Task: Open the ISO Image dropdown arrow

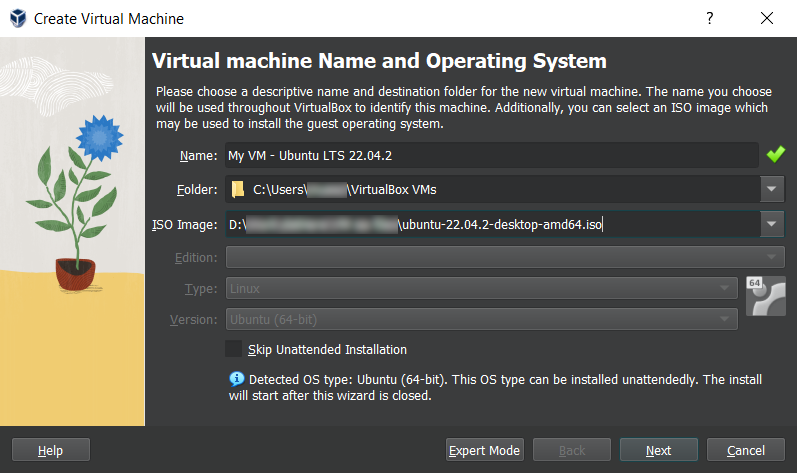Action: pyautogui.click(x=772, y=224)
